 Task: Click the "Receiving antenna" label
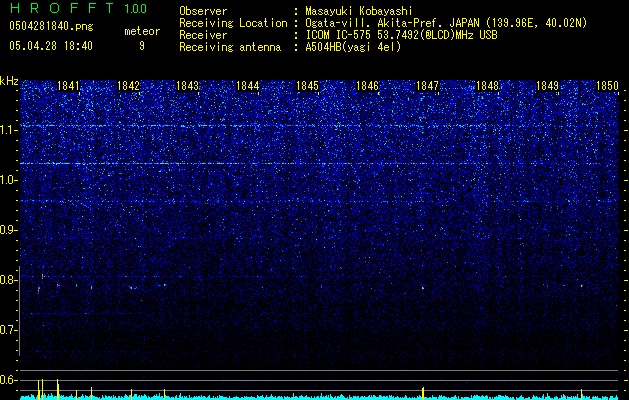[x=230, y=47]
